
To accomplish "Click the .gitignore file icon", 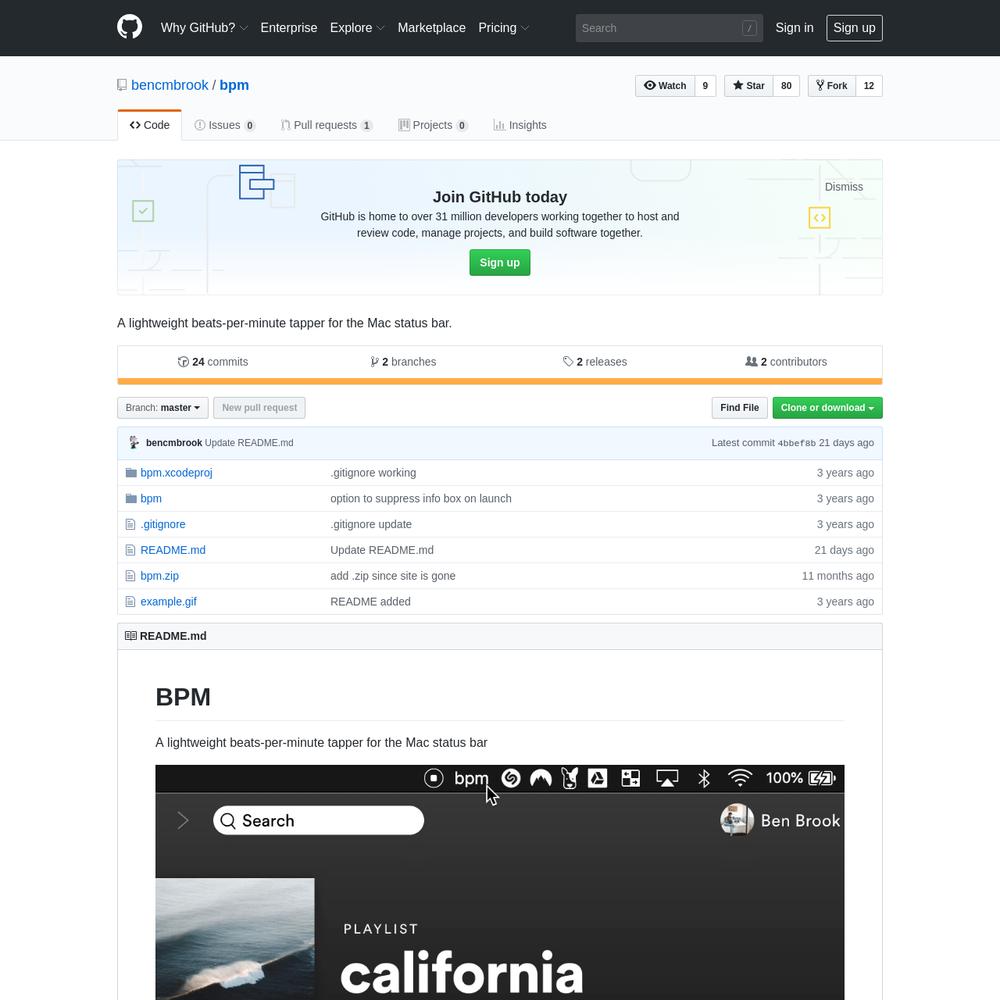I will tap(130, 524).
